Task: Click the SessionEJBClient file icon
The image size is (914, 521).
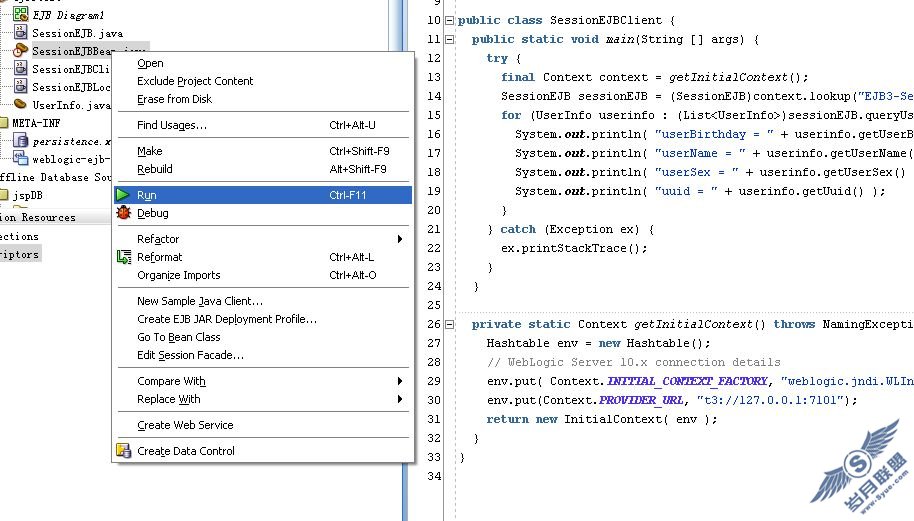Action: [x=20, y=68]
